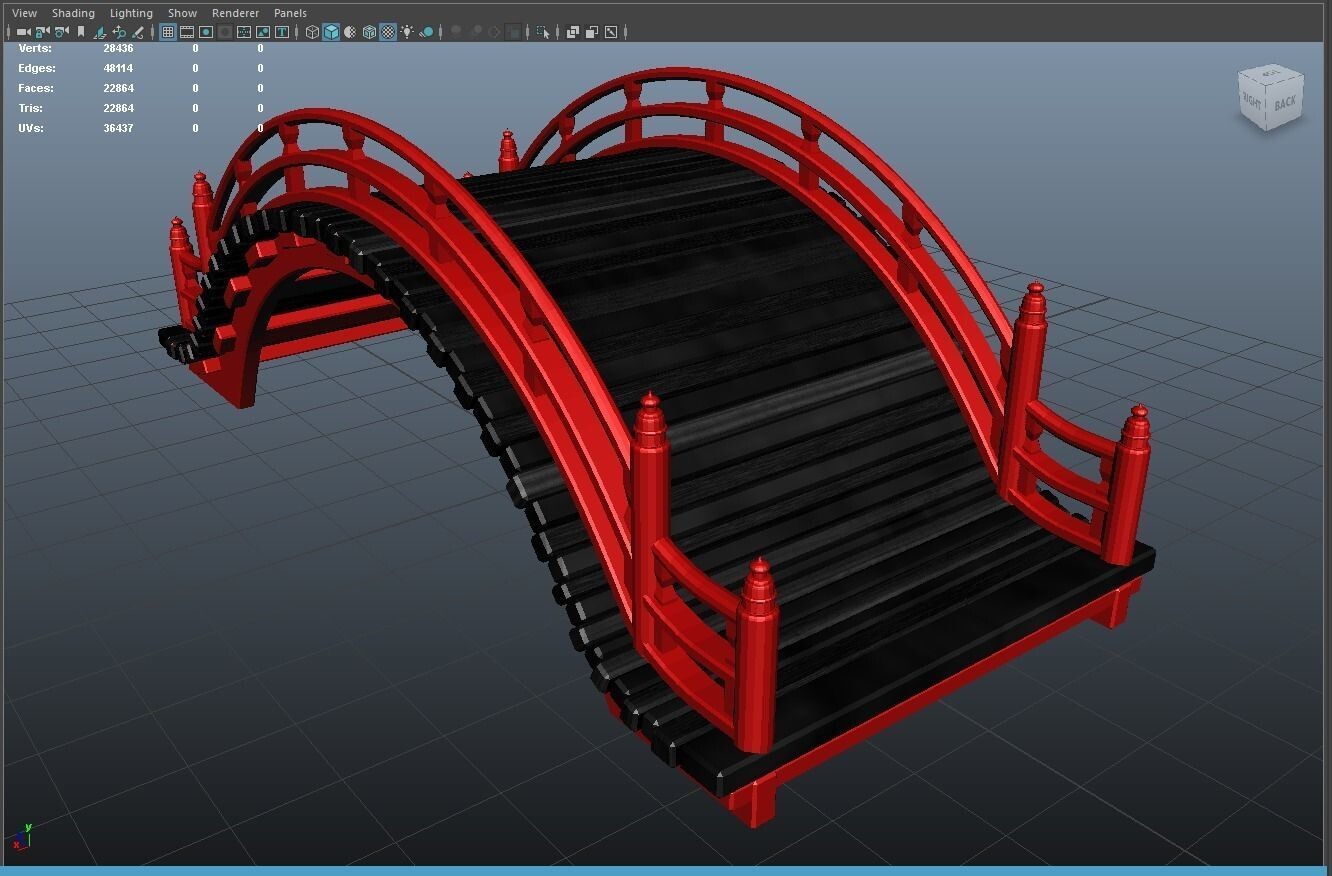Screen dimensions: 1332x876
Task: Click the Isolate Select icon
Action: (543, 32)
